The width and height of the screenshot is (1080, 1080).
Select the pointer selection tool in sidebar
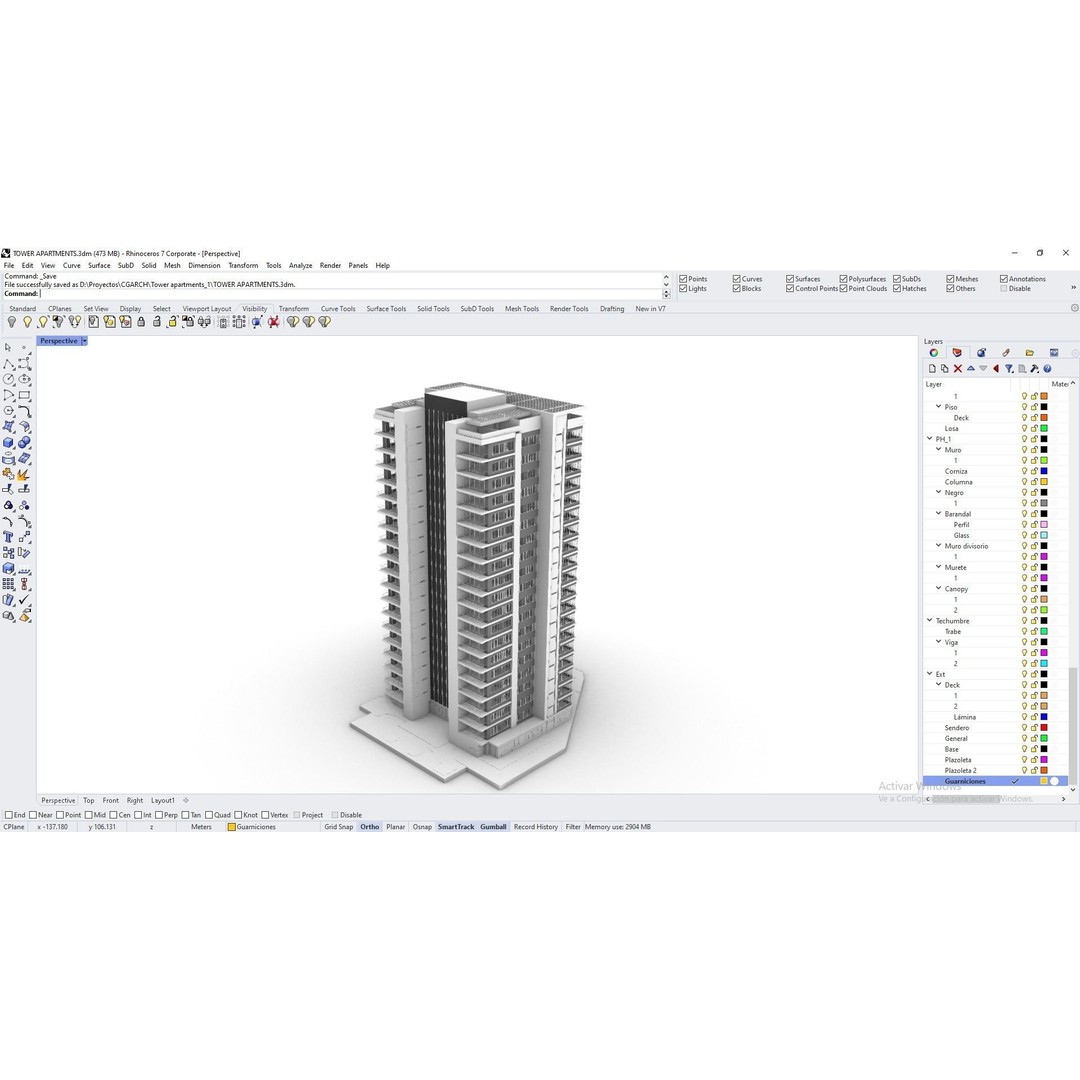[8, 346]
